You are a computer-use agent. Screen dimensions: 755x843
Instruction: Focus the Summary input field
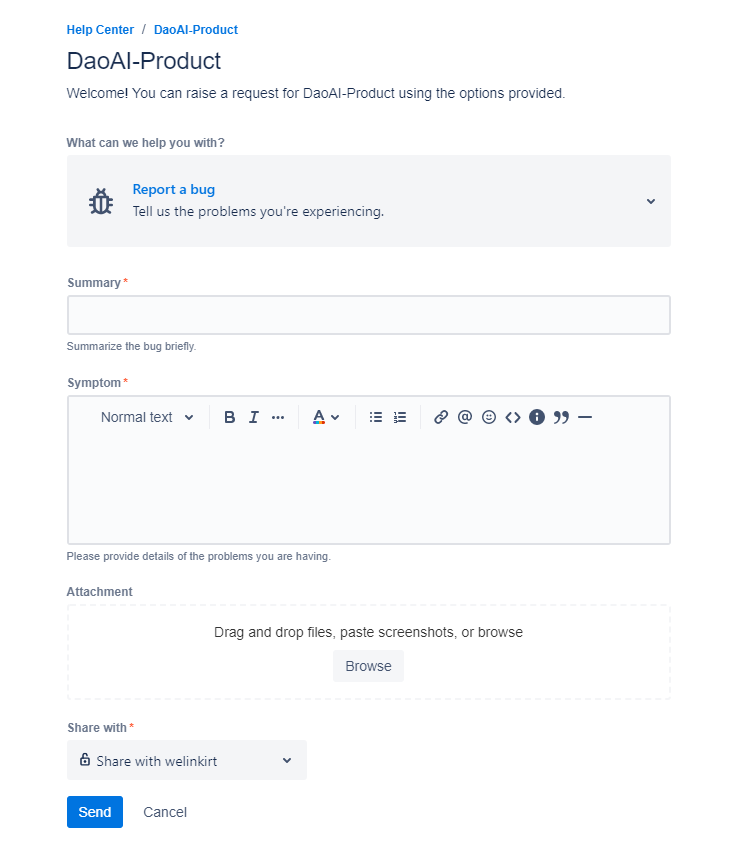pos(369,315)
